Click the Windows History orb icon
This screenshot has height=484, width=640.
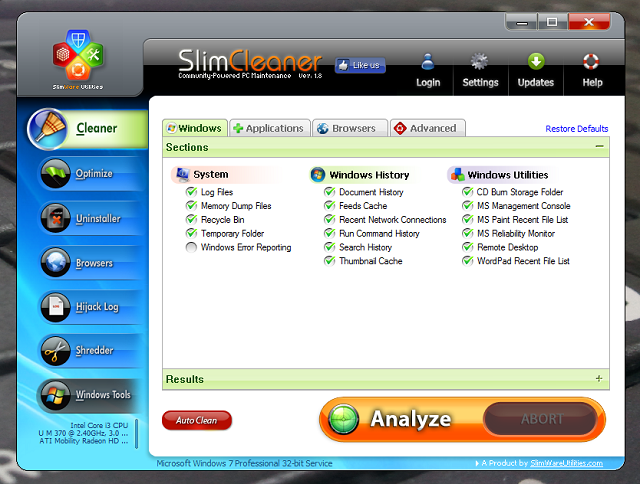tap(318, 175)
